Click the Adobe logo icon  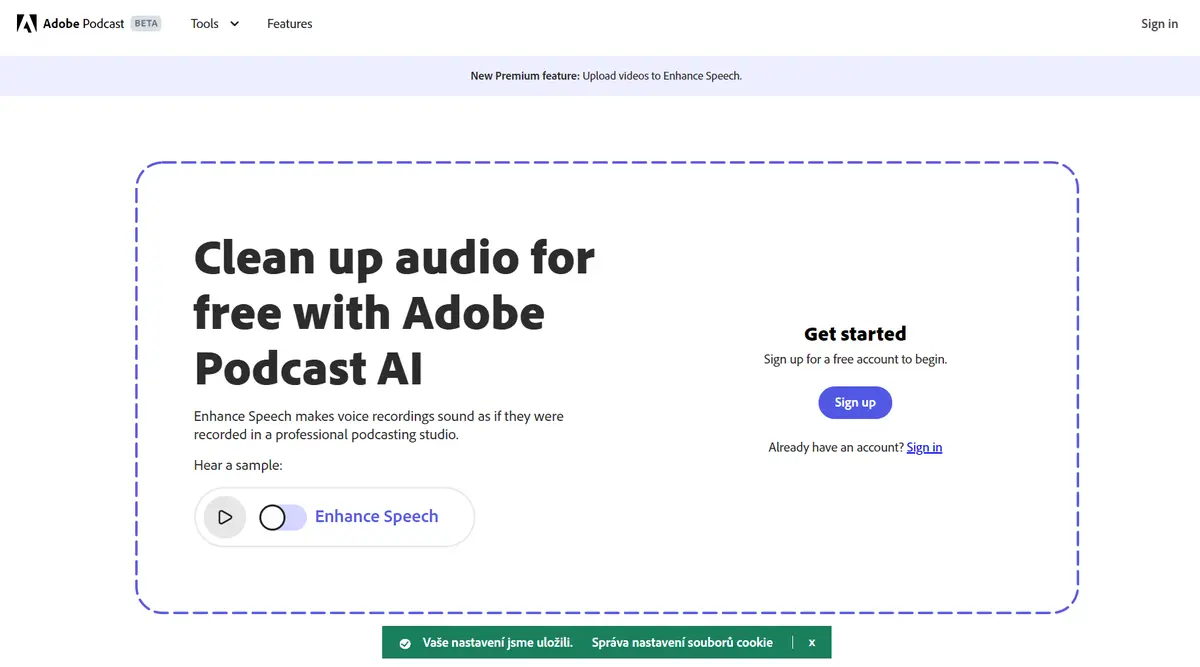click(27, 23)
